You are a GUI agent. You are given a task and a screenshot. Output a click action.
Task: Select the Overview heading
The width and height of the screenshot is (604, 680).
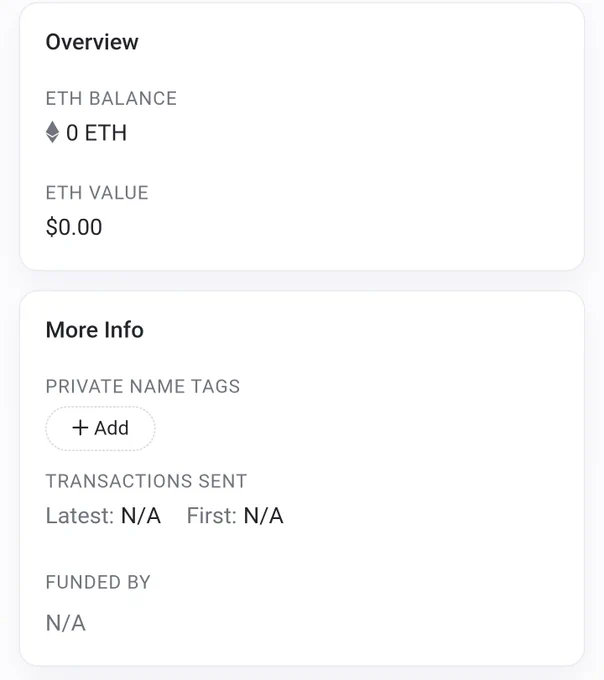92,42
